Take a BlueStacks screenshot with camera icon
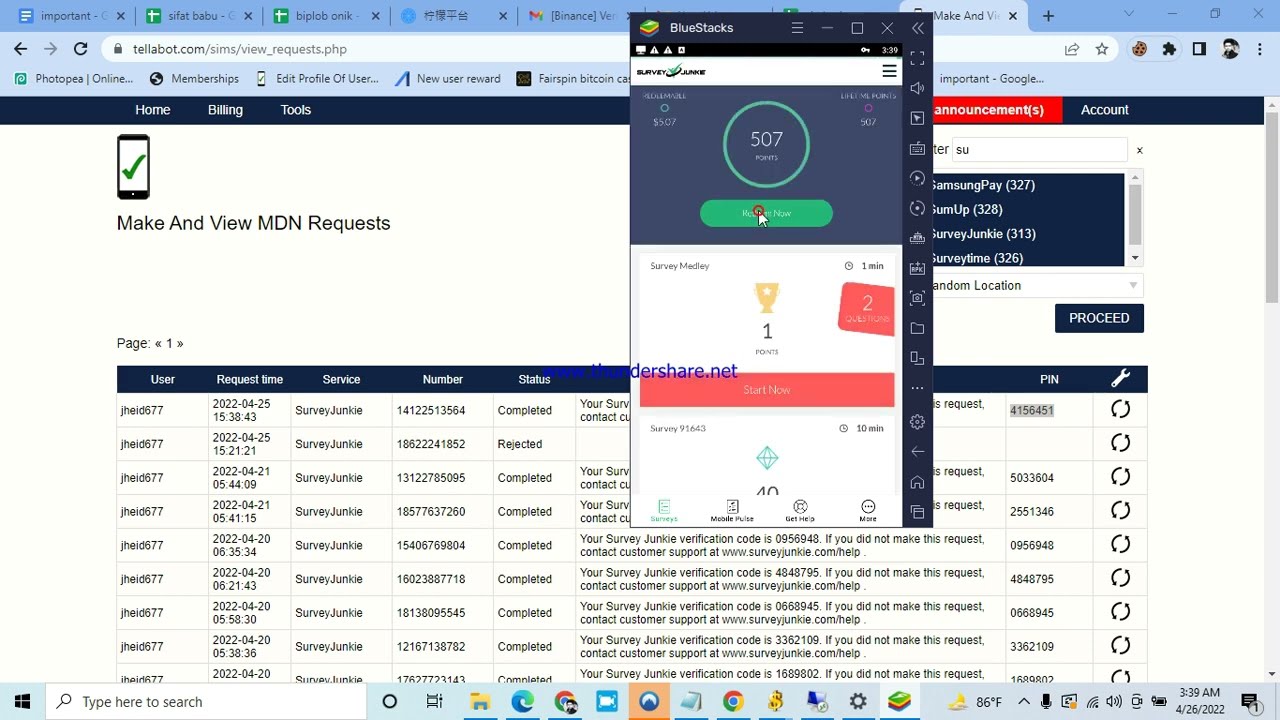 917,298
